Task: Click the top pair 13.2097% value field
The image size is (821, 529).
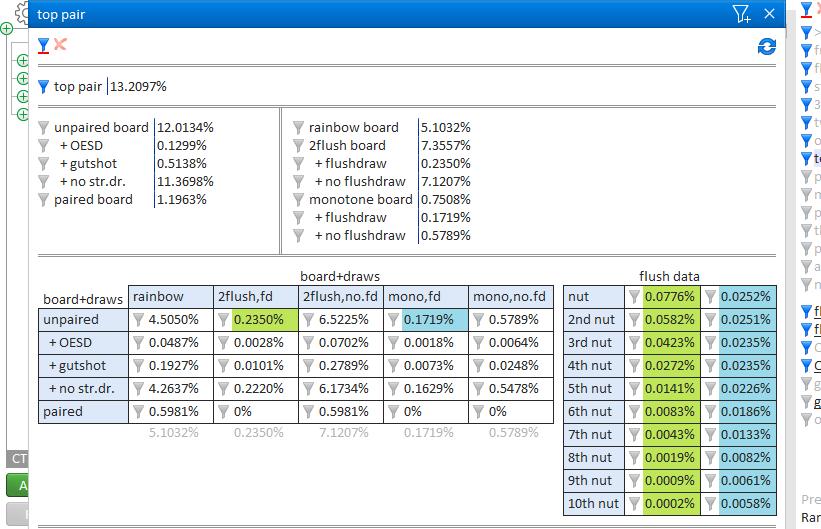Action: coord(139,87)
